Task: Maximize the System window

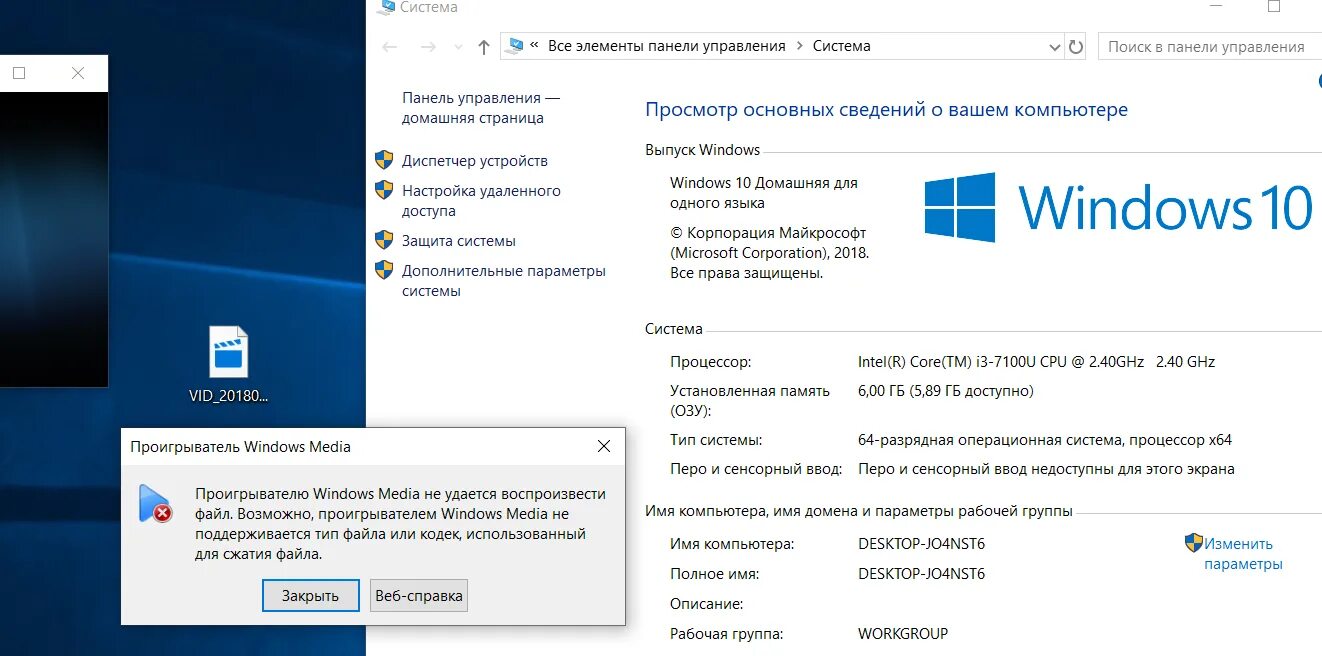Action: 1274,6
